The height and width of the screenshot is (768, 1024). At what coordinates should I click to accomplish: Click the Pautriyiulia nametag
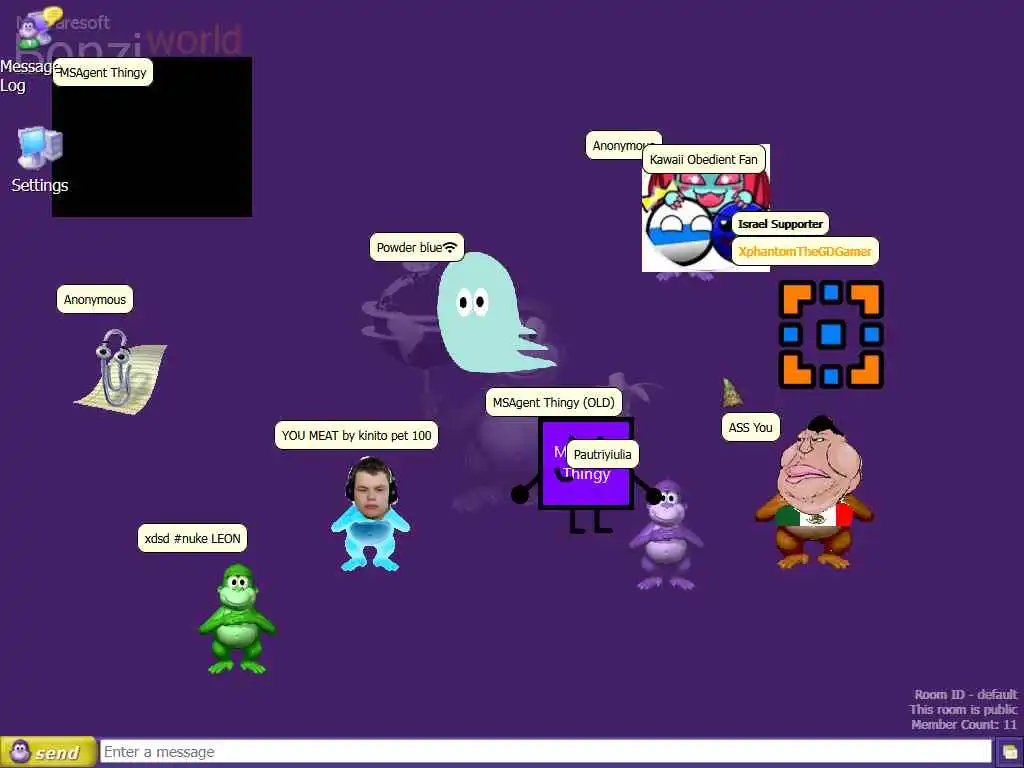(x=602, y=455)
